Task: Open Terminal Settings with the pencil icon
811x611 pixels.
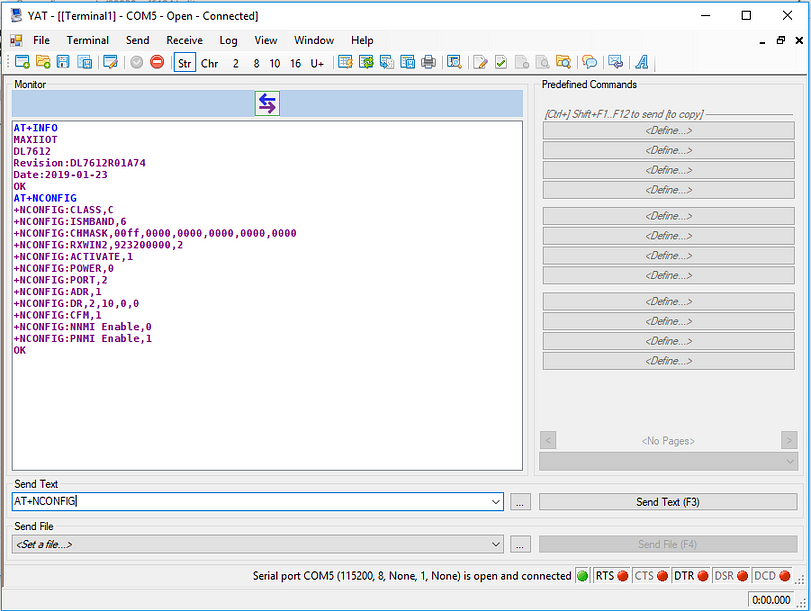Action: pos(110,63)
